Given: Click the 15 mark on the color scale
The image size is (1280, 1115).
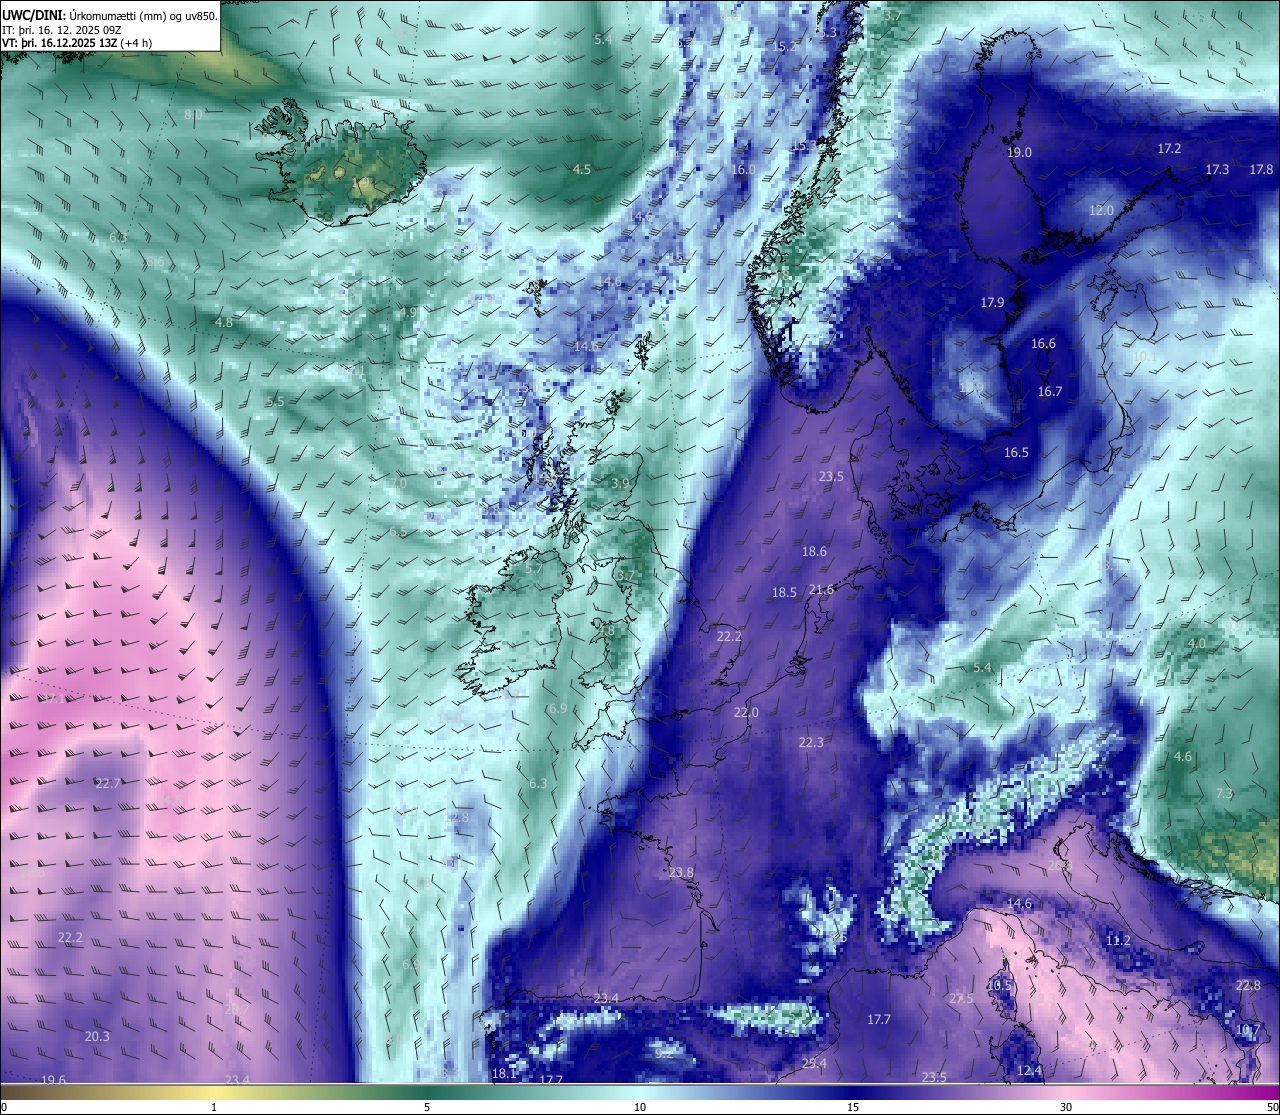Looking at the screenshot, I should coord(853,1106).
